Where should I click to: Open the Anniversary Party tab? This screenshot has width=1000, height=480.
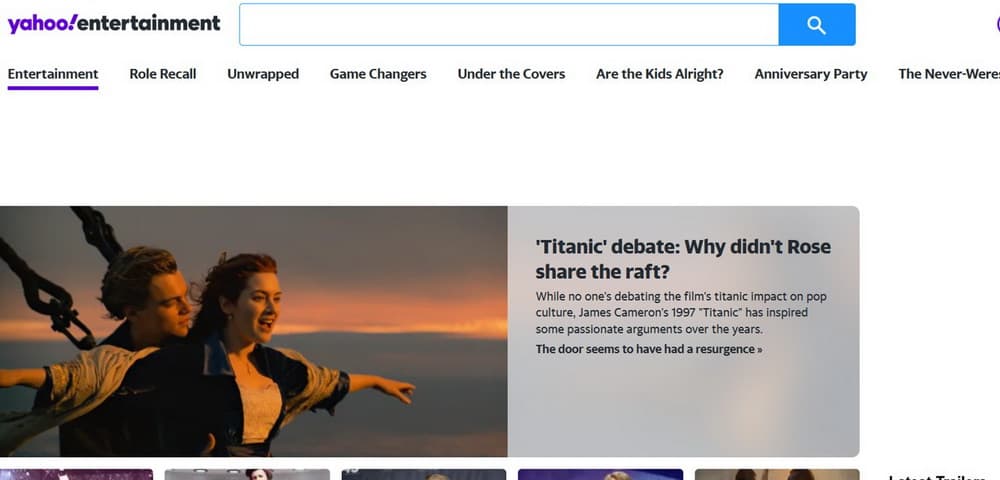pyautogui.click(x=811, y=74)
